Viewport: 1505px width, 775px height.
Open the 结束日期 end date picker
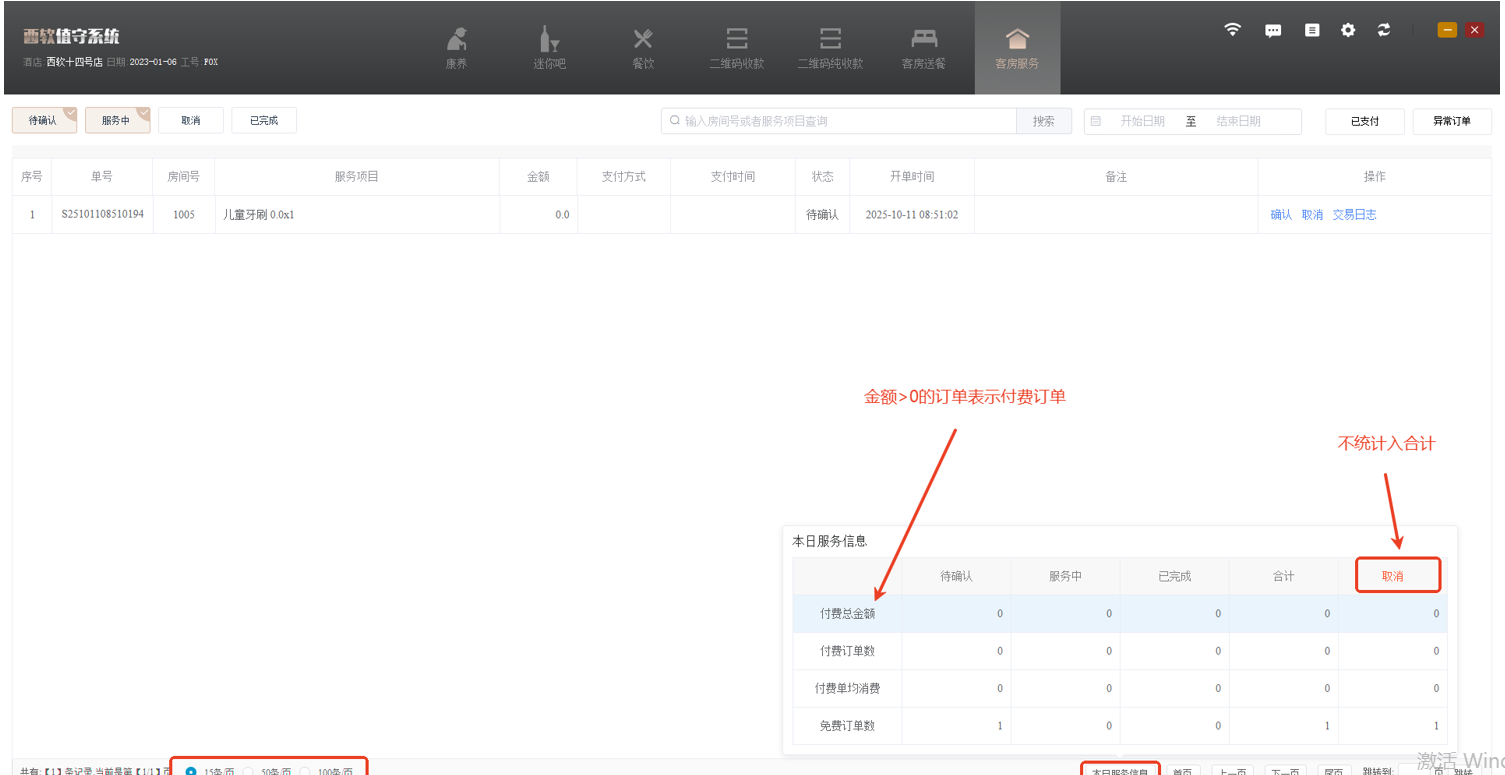pos(1238,121)
